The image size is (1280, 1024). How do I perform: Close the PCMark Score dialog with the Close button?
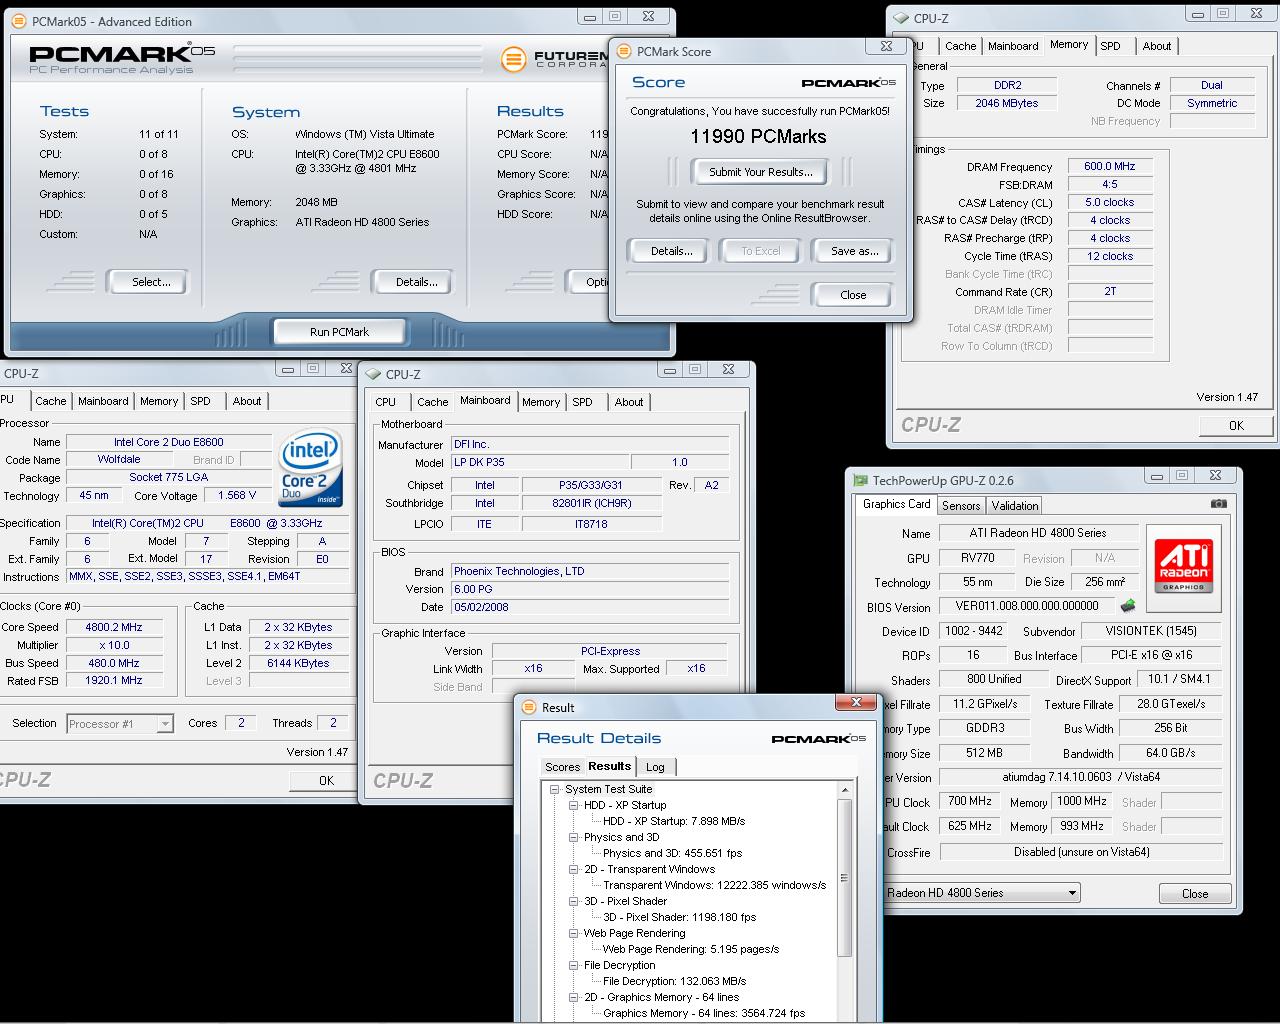coord(853,295)
